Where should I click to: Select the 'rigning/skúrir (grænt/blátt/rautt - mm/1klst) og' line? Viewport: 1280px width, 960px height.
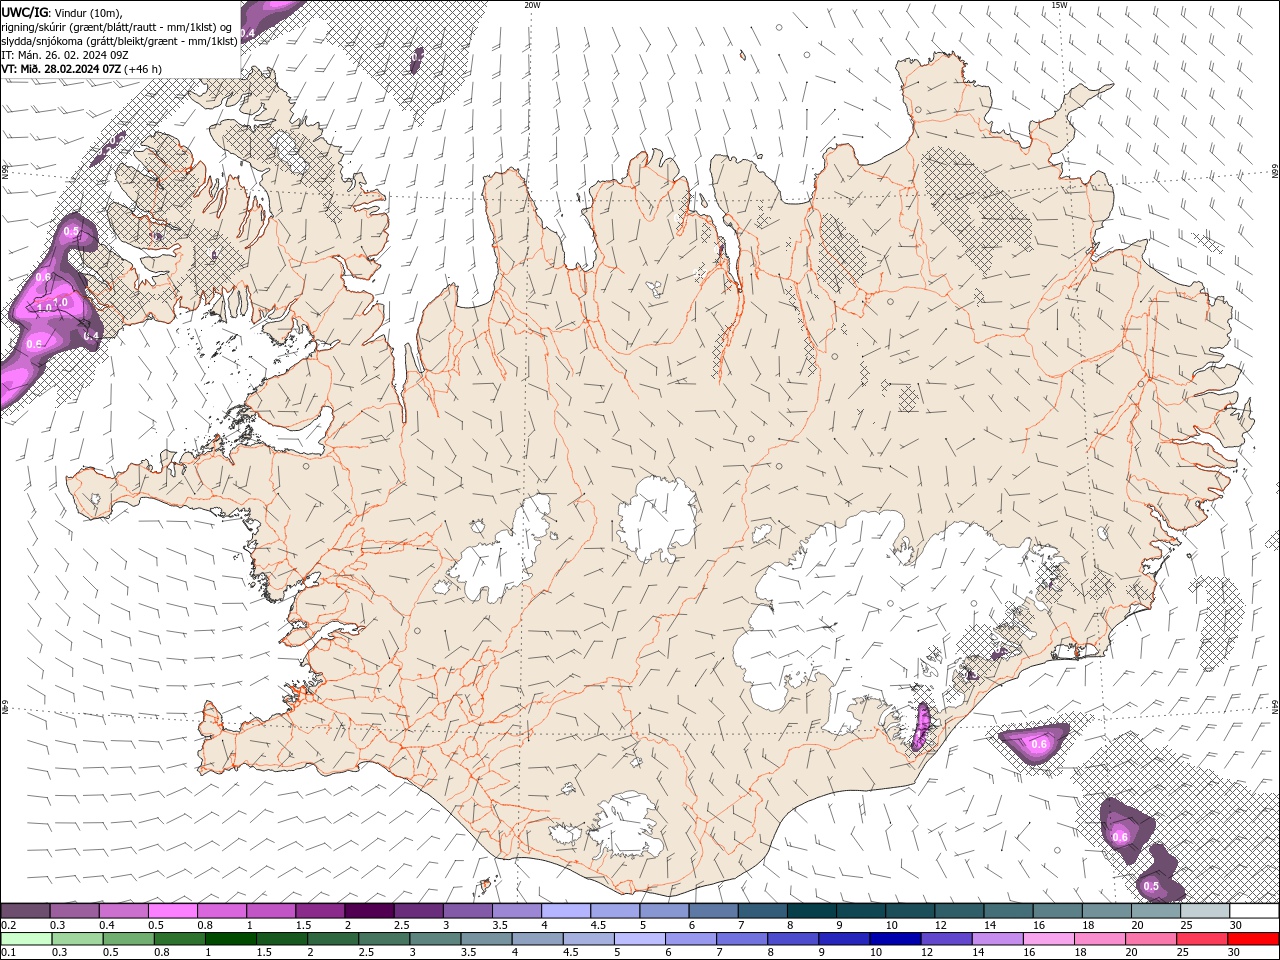(x=118, y=27)
